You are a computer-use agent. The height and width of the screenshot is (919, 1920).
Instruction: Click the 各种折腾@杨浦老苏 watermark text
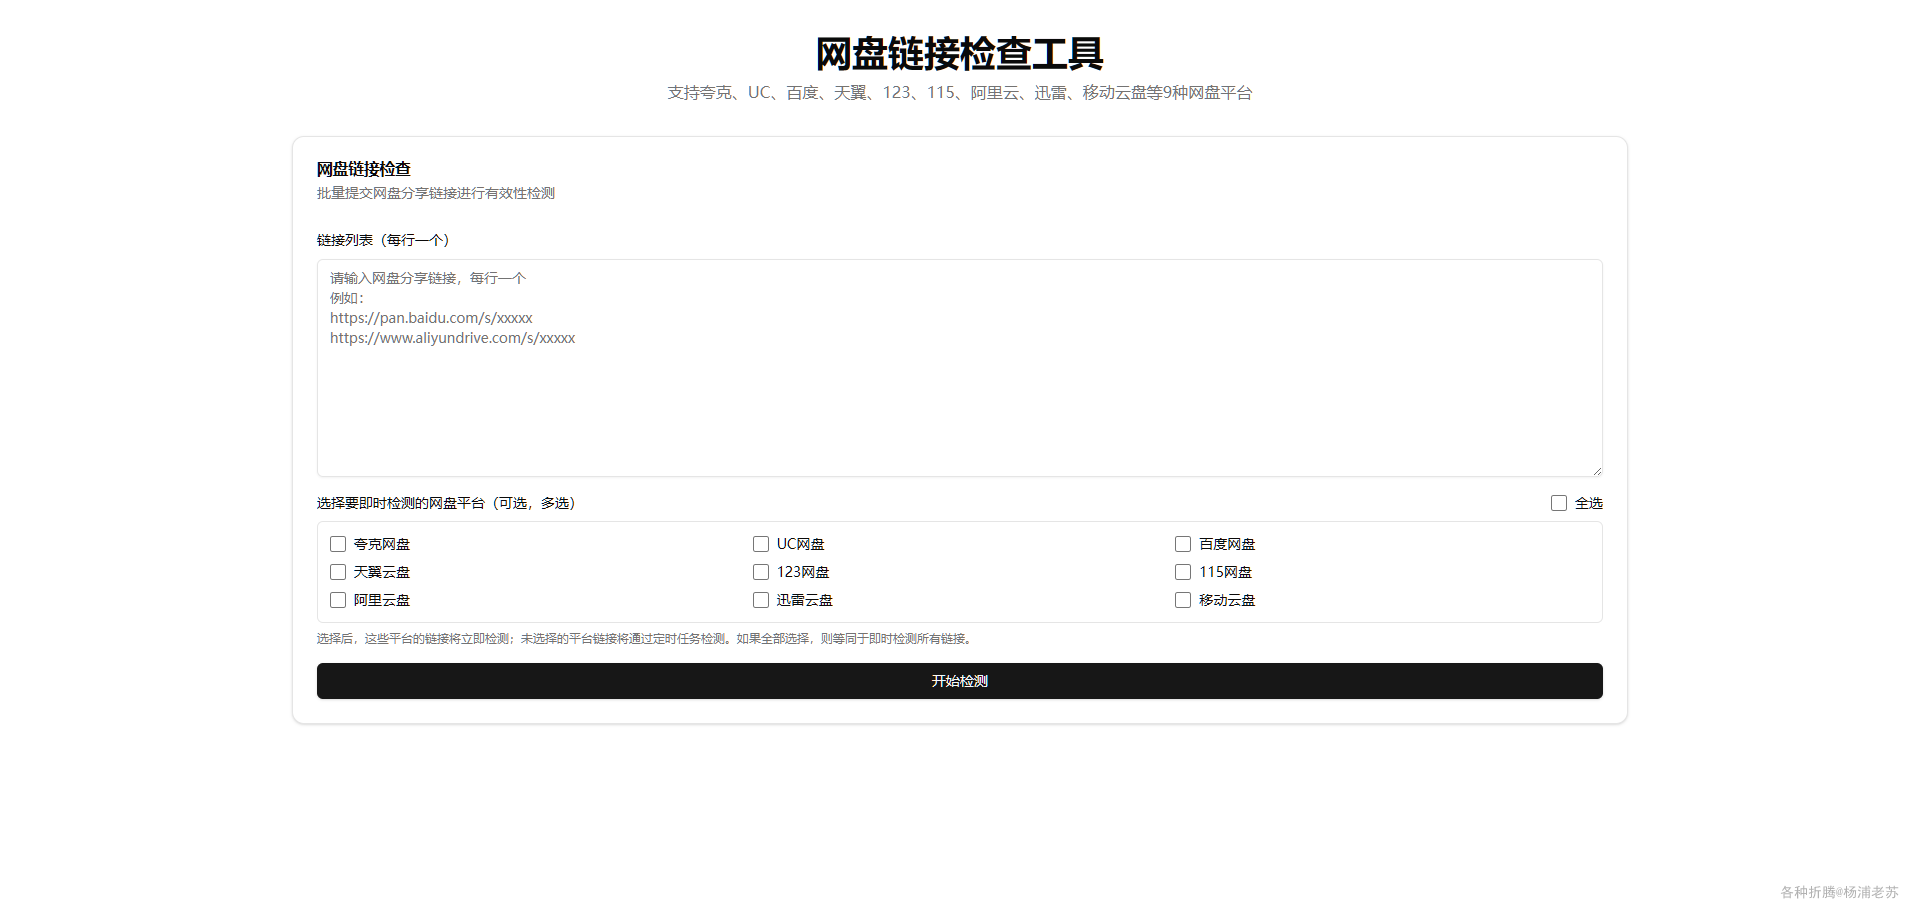[x=1842, y=890]
